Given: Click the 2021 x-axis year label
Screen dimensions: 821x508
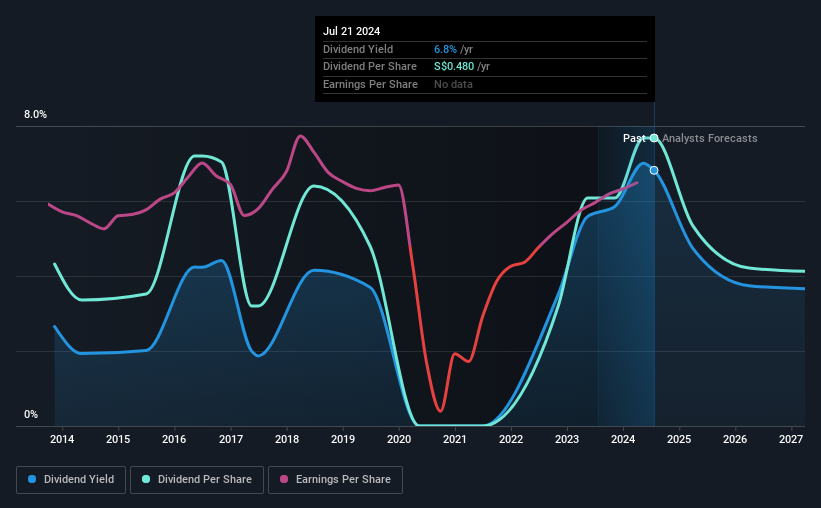Looking at the screenshot, I should point(454,439).
